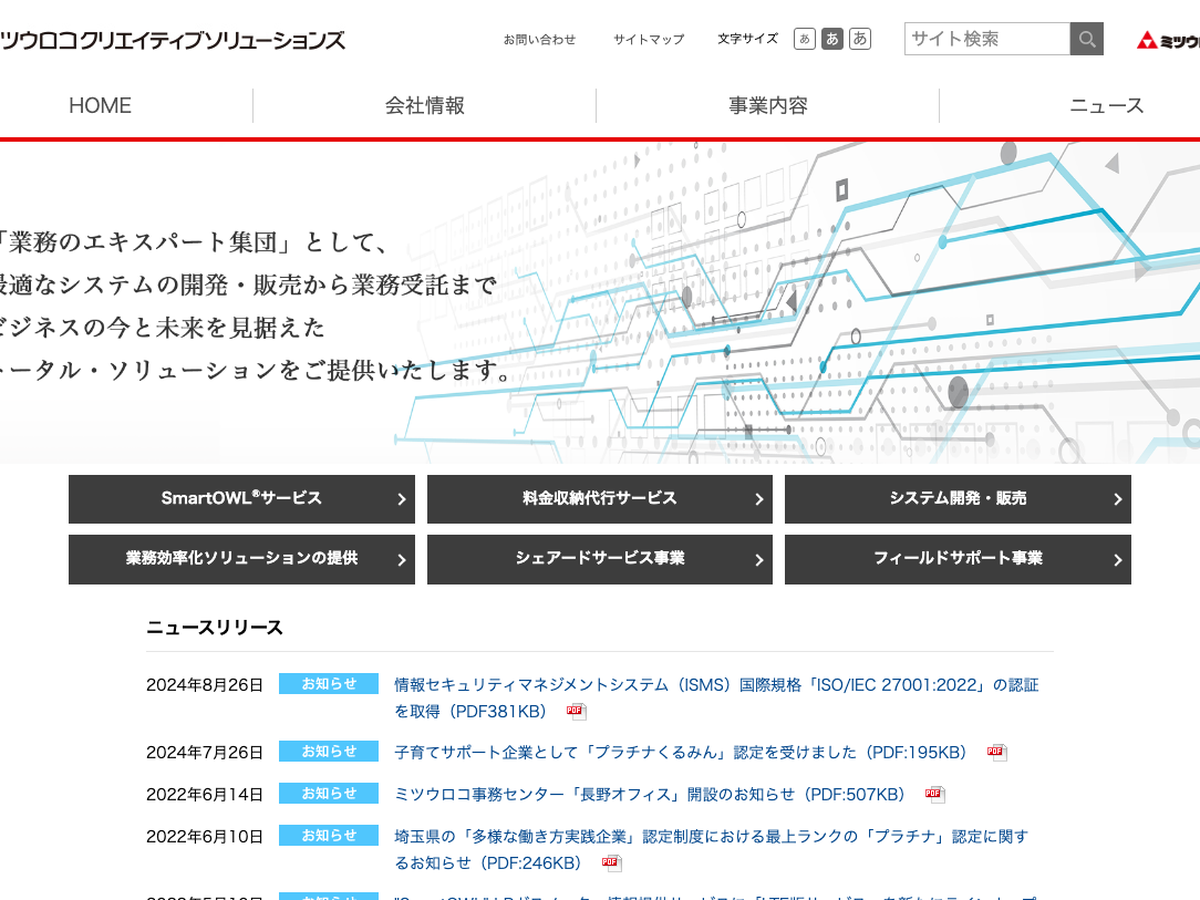Select the small font size button
The image size is (1200, 900).
coord(804,39)
